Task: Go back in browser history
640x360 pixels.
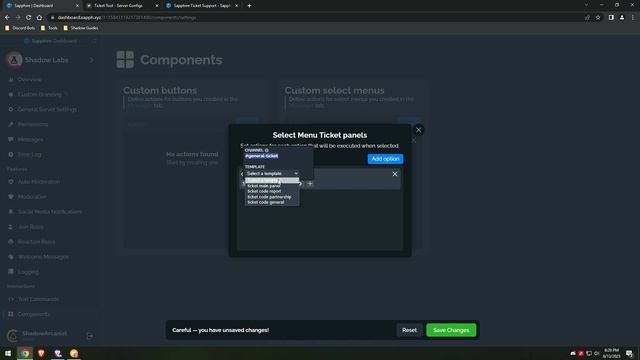Action: click(x=7, y=18)
